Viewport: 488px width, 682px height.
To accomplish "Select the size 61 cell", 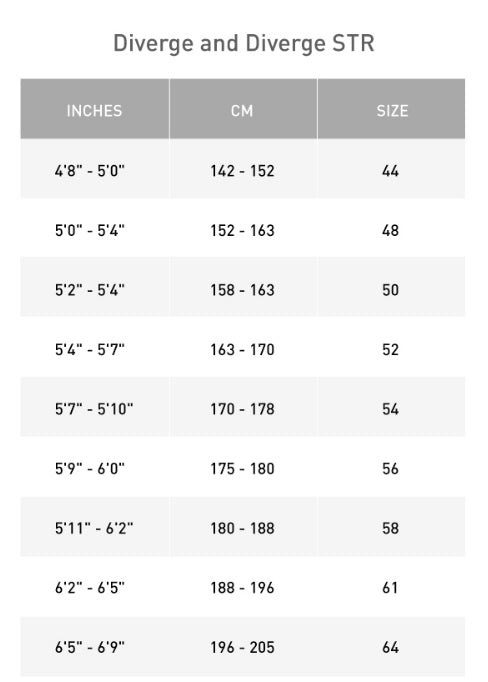I will (x=391, y=586).
